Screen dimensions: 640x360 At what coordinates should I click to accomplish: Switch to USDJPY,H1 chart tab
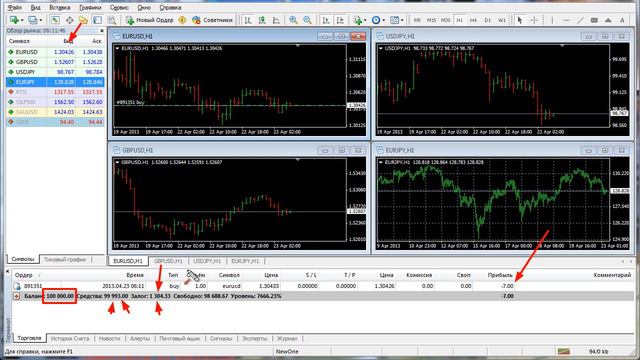pos(207,261)
